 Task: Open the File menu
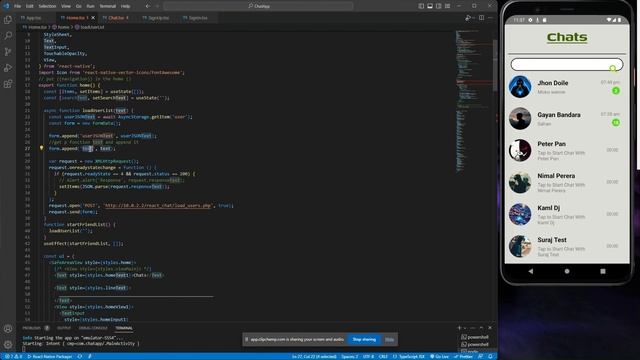(x=18, y=6)
